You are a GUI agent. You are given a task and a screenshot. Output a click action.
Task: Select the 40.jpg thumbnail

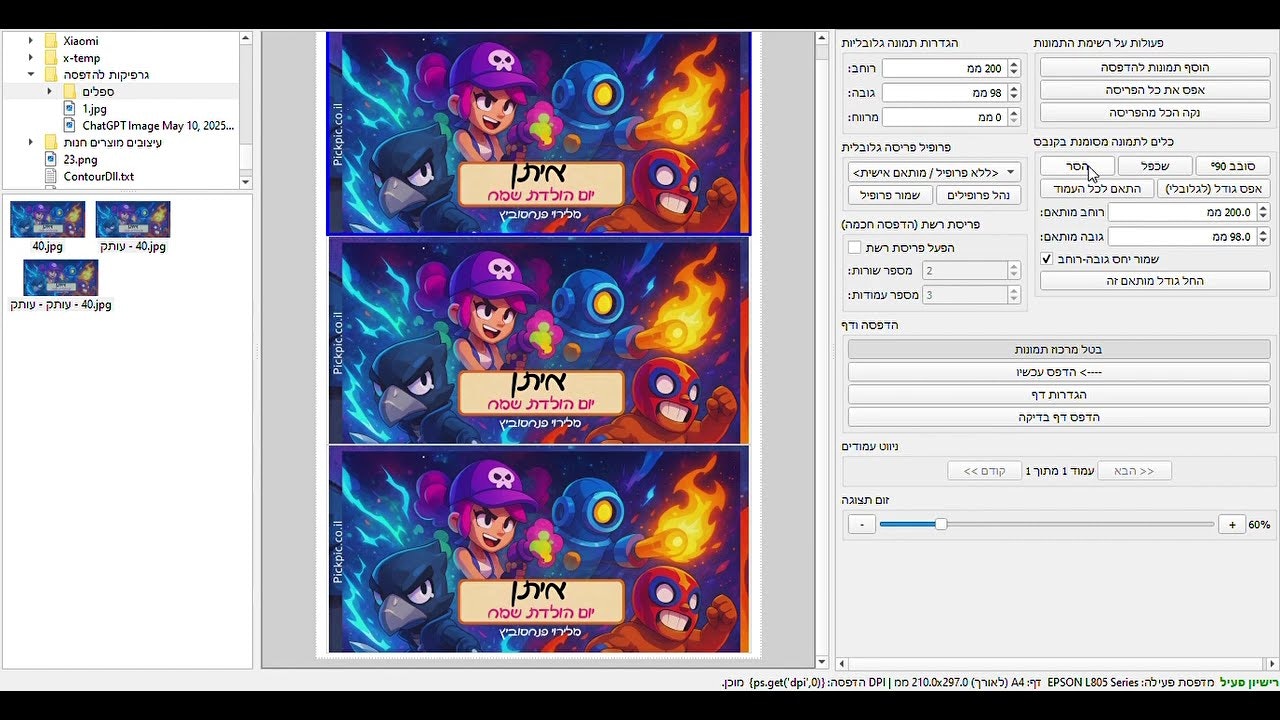point(47,219)
